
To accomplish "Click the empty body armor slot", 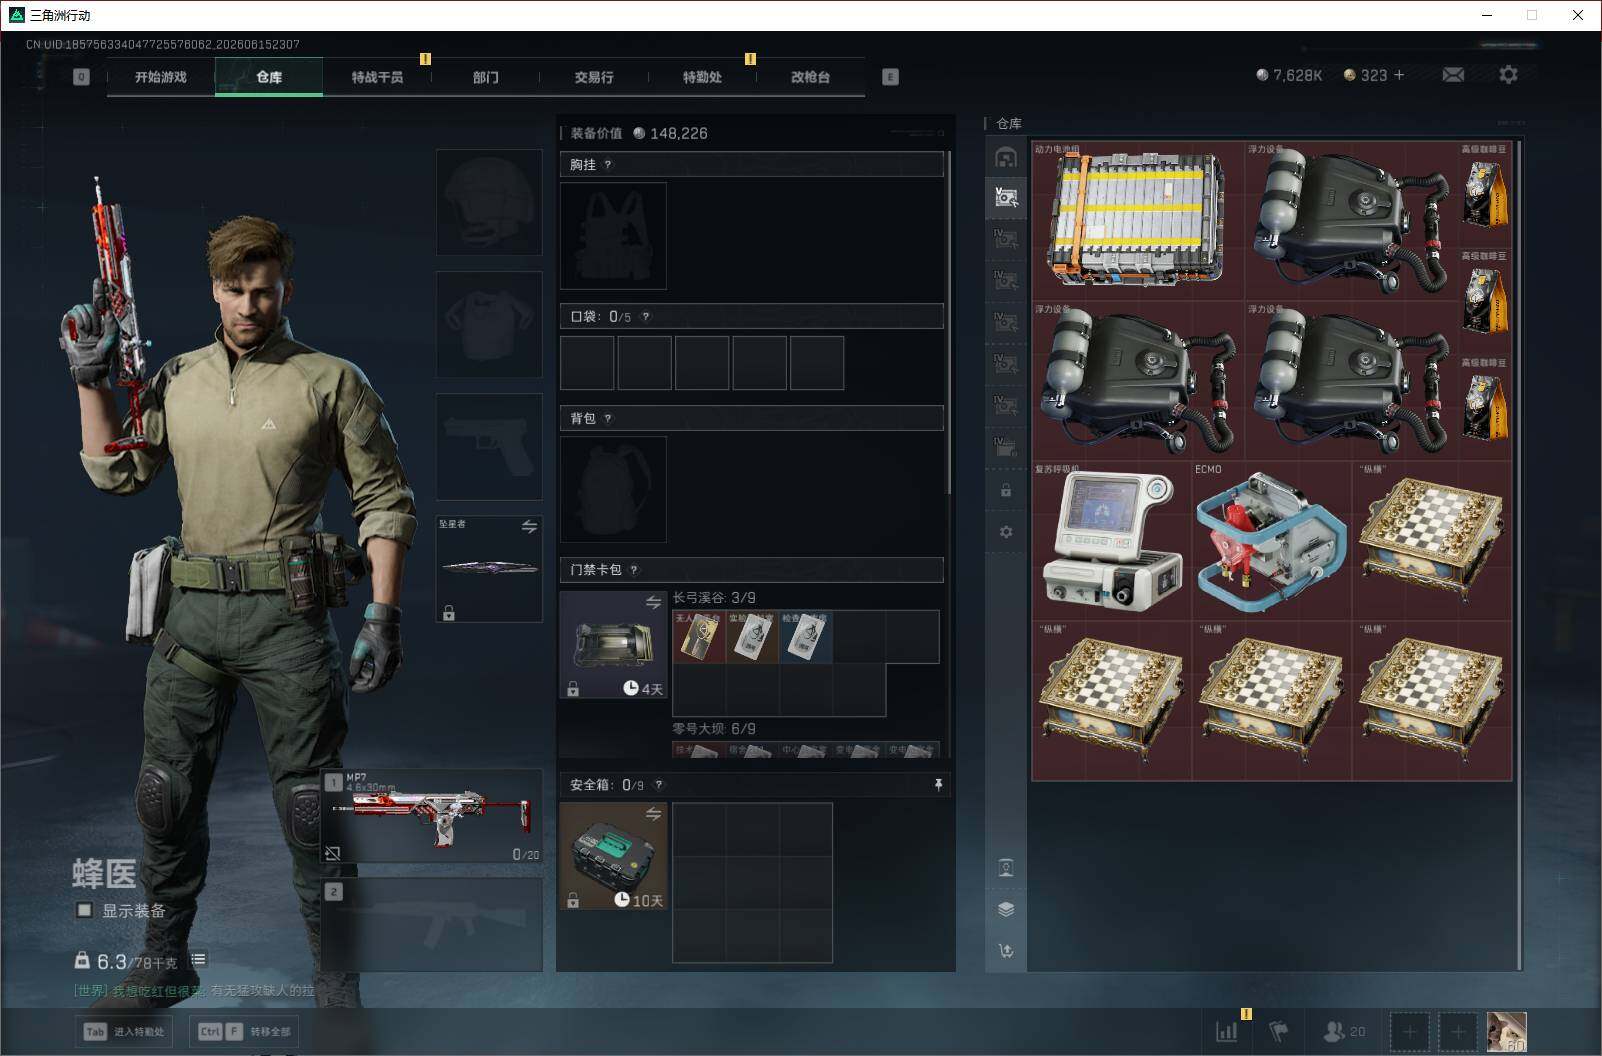I will click(x=489, y=324).
